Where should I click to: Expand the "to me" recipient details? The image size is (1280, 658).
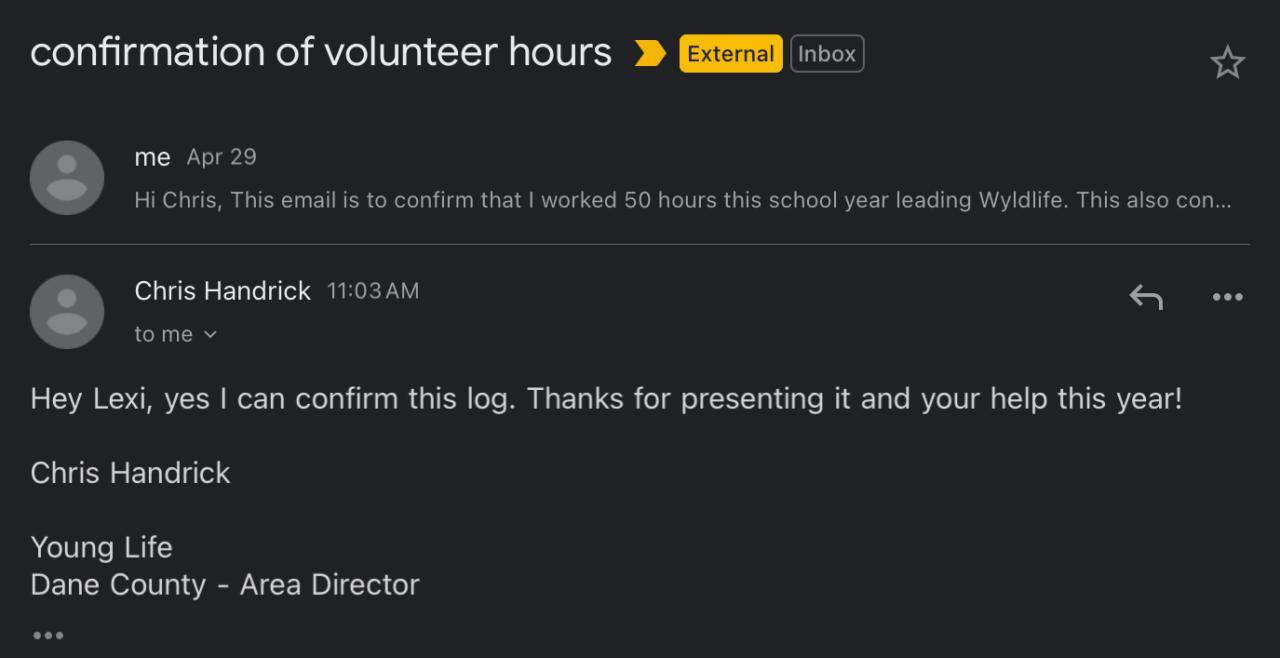(176, 335)
